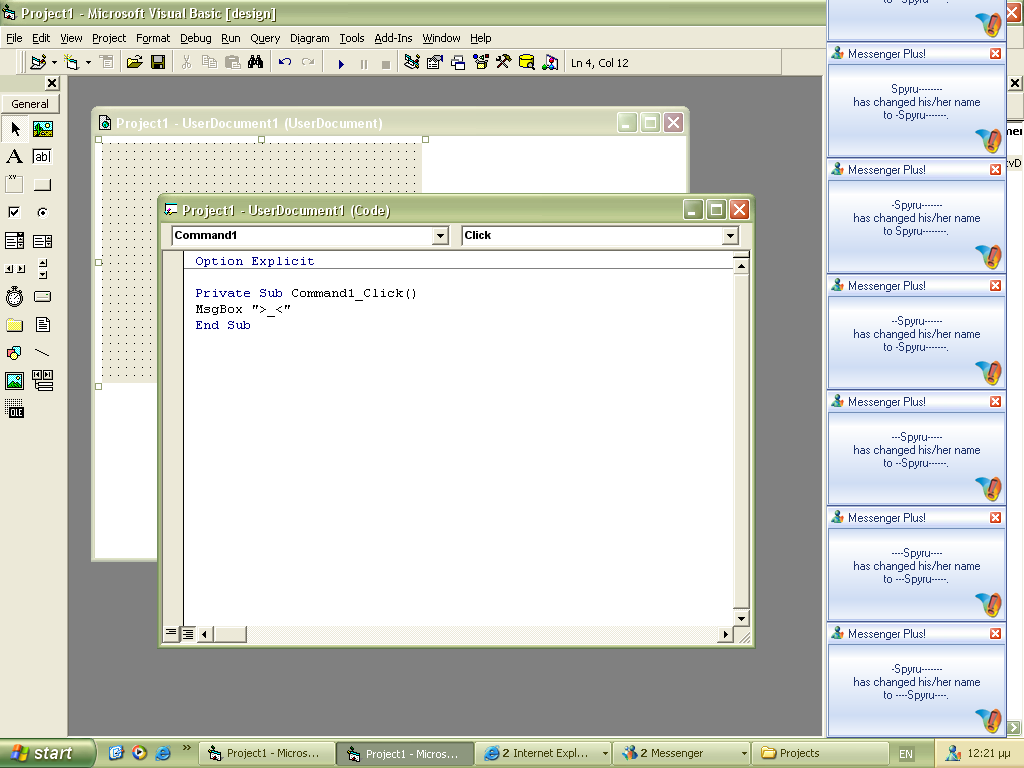Viewport: 1024px width, 768px height.
Task: Click the Save Project floppy disk icon
Action: pyautogui.click(x=158, y=63)
